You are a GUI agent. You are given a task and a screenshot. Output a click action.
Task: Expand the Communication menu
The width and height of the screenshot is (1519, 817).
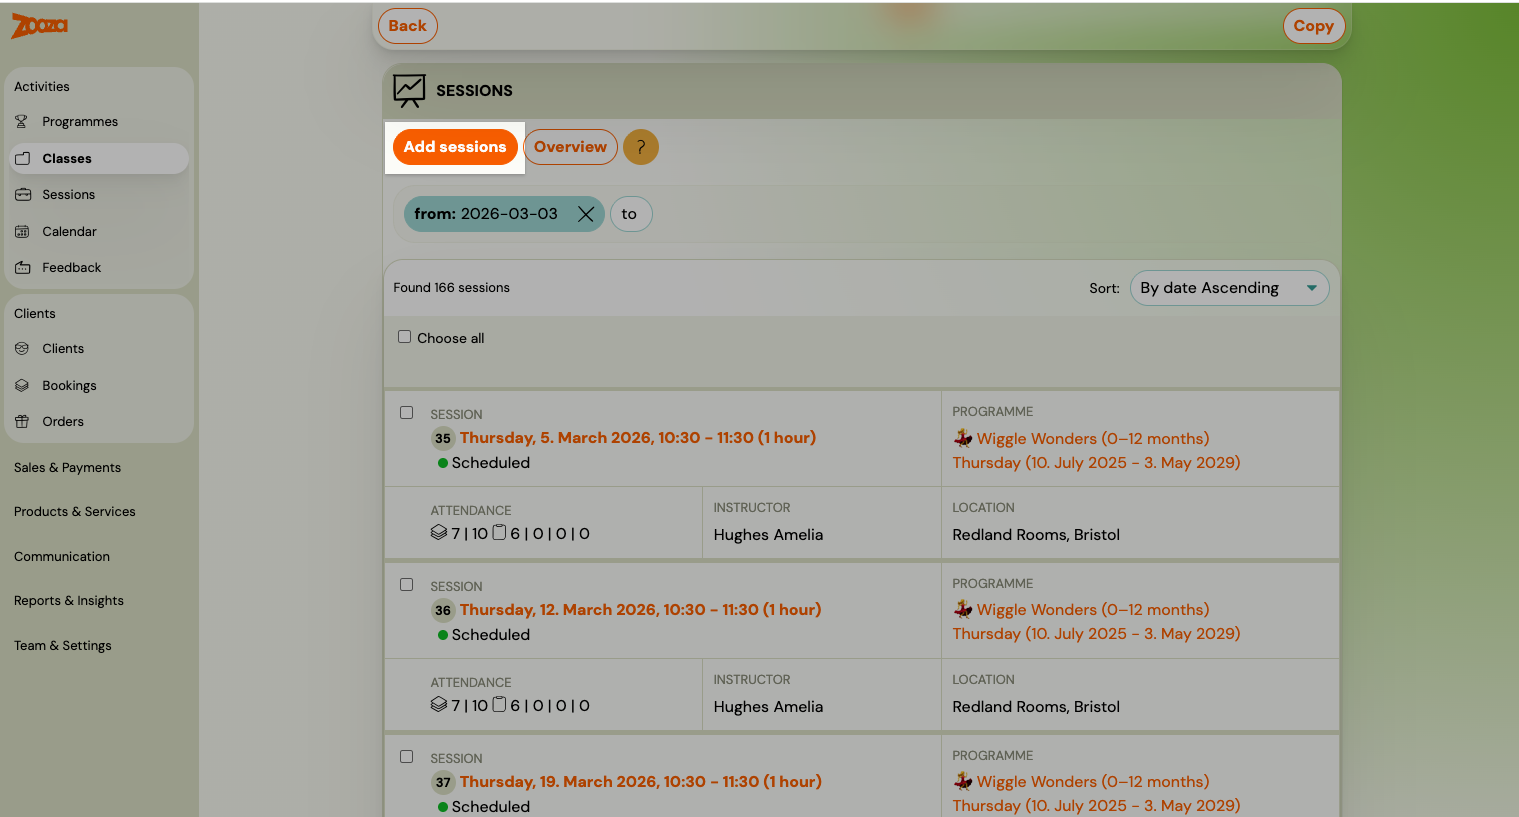[62, 557]
